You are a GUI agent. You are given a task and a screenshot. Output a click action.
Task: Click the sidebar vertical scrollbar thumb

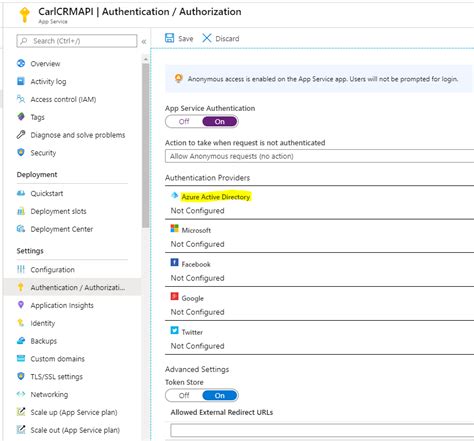[x=145, y=145]
